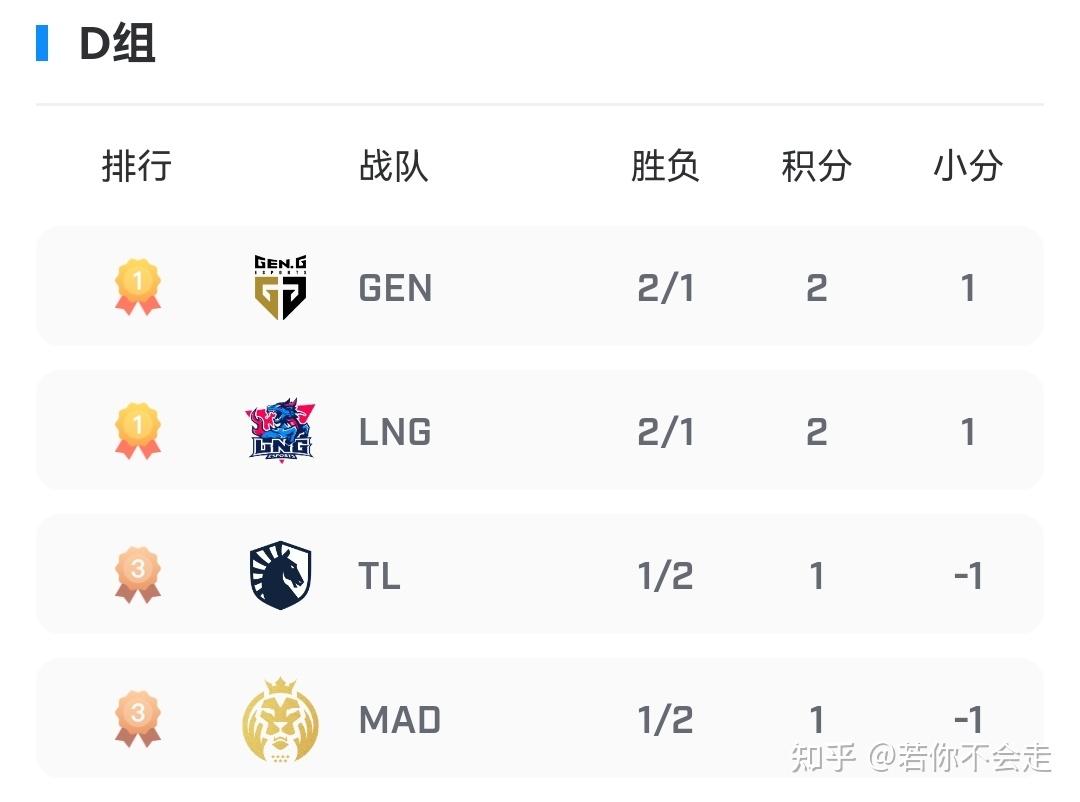Viewport: 1080px width, 802px height.
Task: Open the MAD team name link
Action: pyautogui.click(x=399, y=720)
